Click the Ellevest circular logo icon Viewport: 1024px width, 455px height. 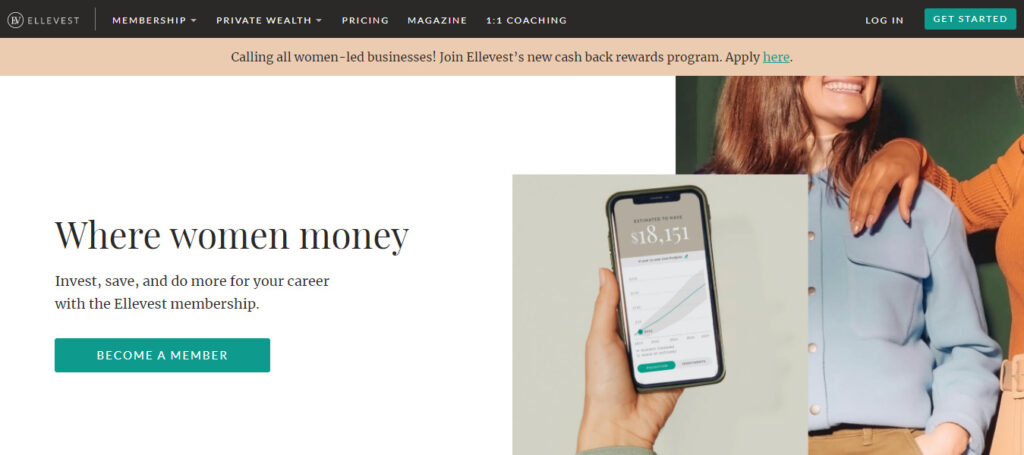pos(15,20)
